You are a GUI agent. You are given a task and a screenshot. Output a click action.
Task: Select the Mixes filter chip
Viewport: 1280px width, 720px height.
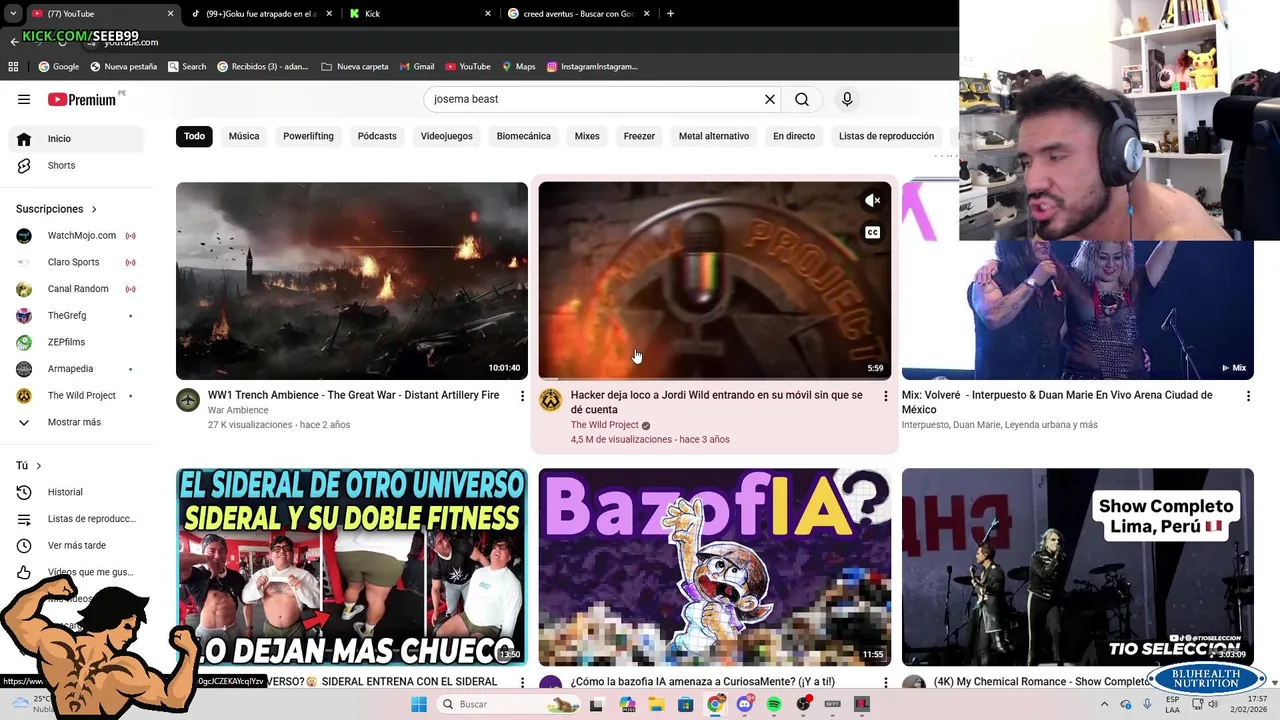(587, 136)
